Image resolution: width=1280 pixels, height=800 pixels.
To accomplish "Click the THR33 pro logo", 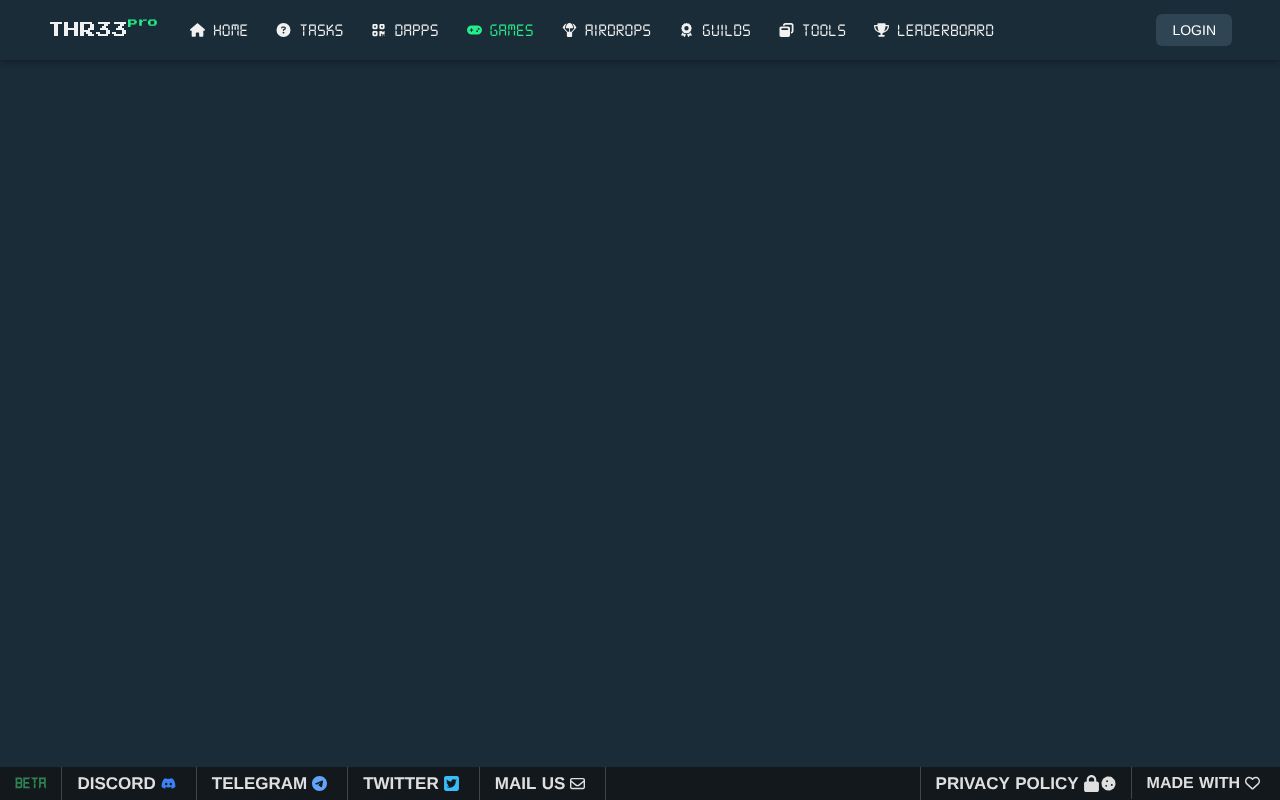I will click(x=103, y=28).
